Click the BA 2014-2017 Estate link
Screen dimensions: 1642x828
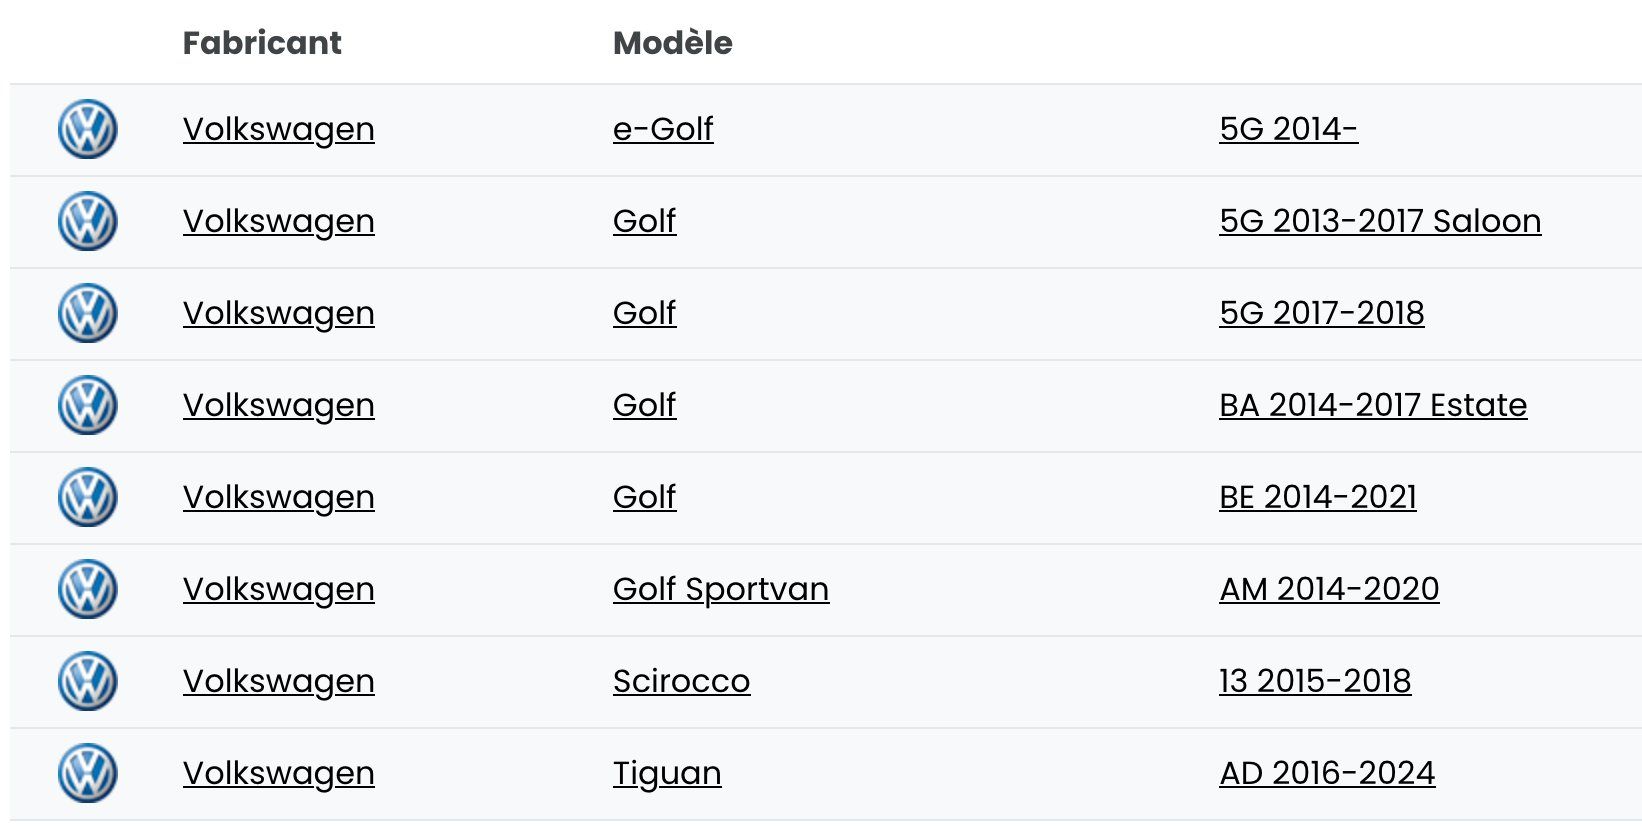point(1373,405)
